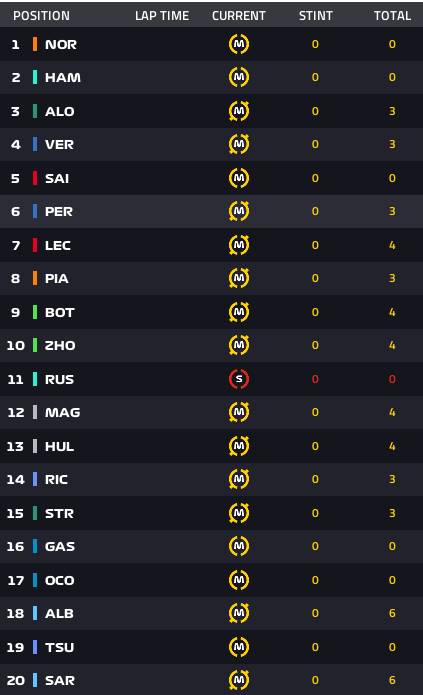Click the red soft tyre icon for RUS
Image resolution: width=423 pixels, height=695 pixels.
[239, 379]
